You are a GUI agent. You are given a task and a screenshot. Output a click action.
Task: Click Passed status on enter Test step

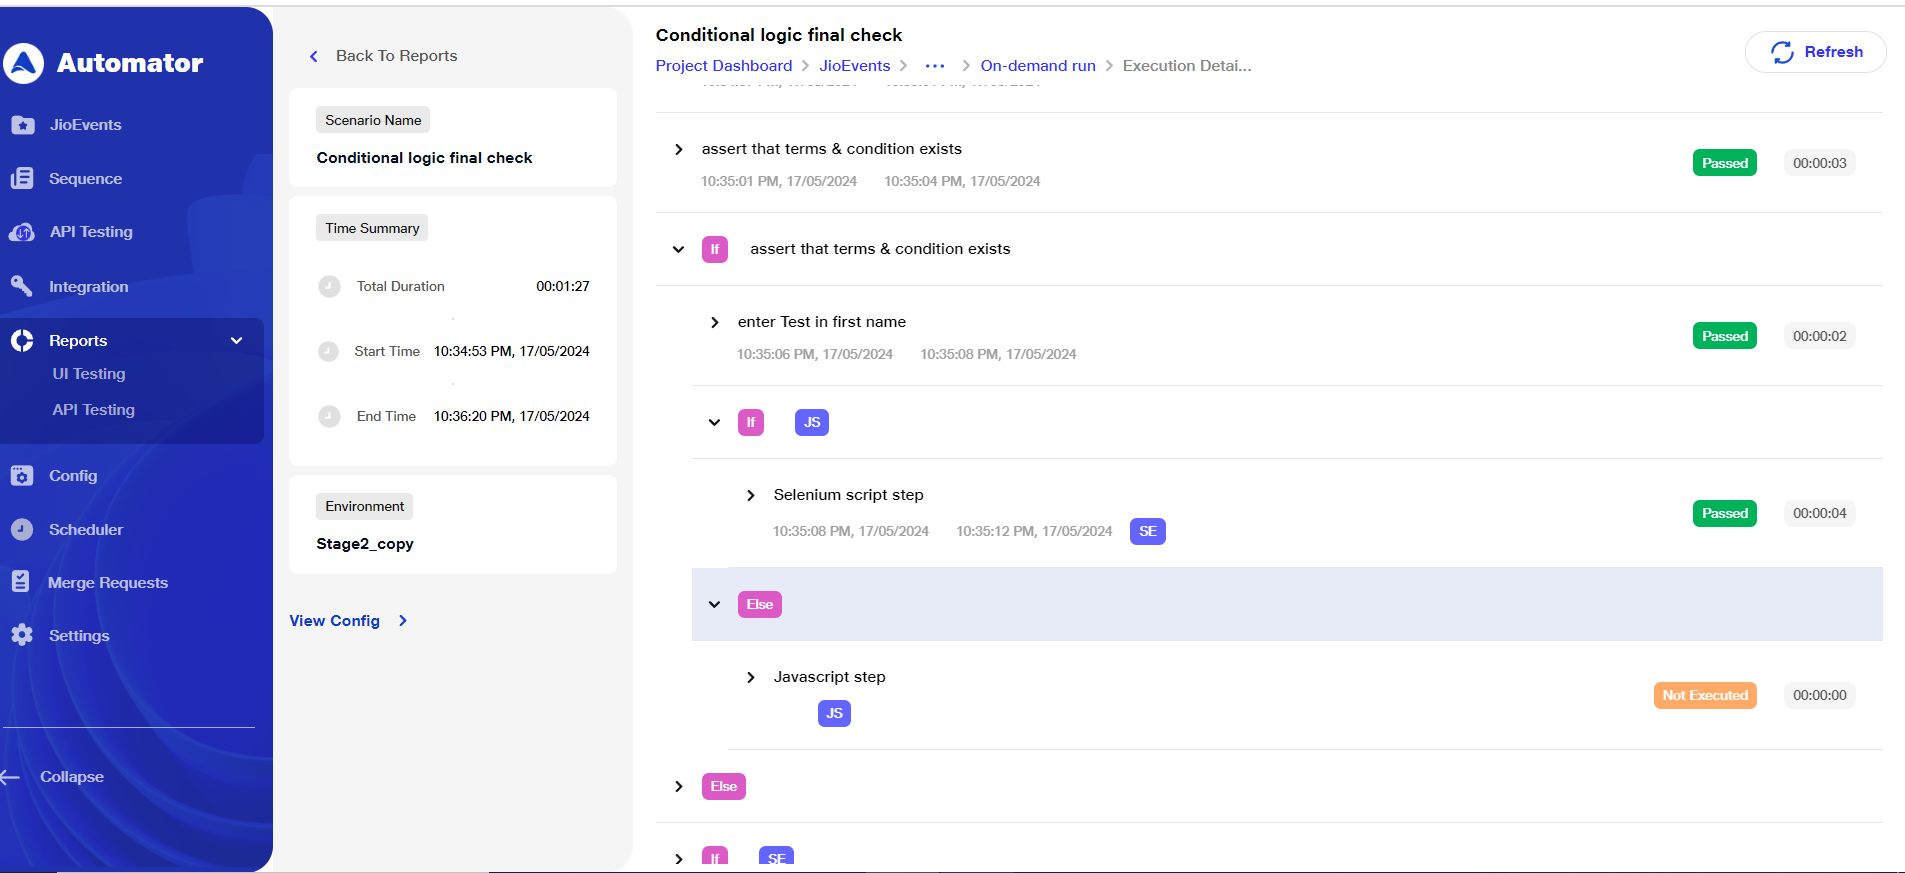click(x=1725, y=336)
